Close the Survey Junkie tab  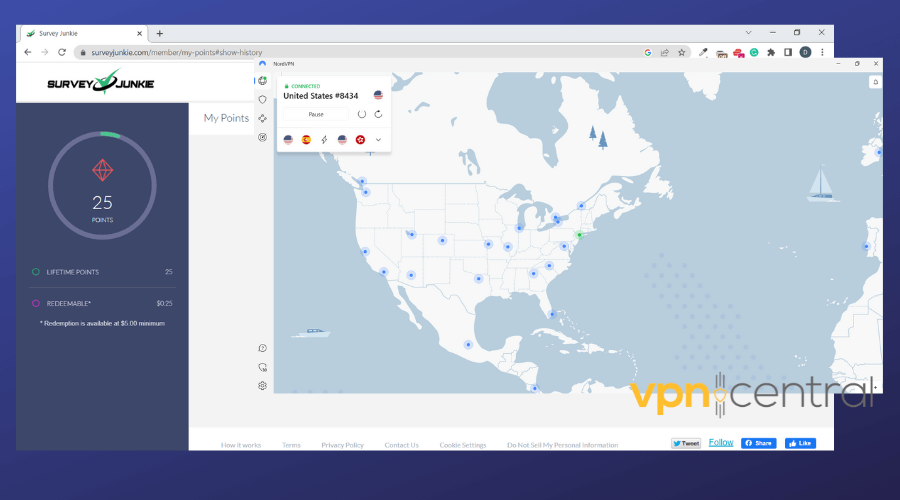[x=139, y=33]
